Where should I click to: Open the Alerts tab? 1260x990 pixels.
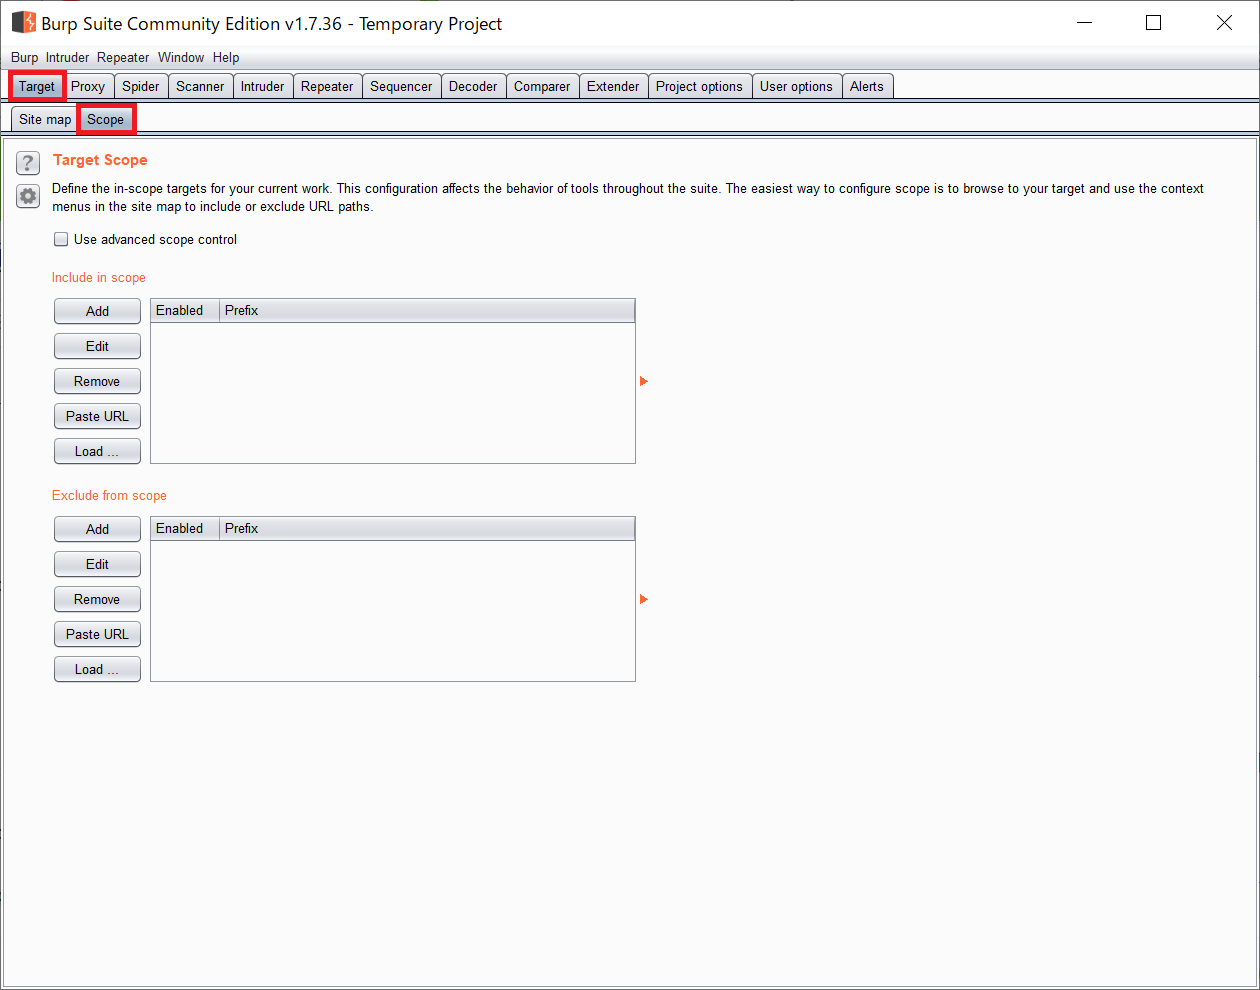(x=867, y=86)
